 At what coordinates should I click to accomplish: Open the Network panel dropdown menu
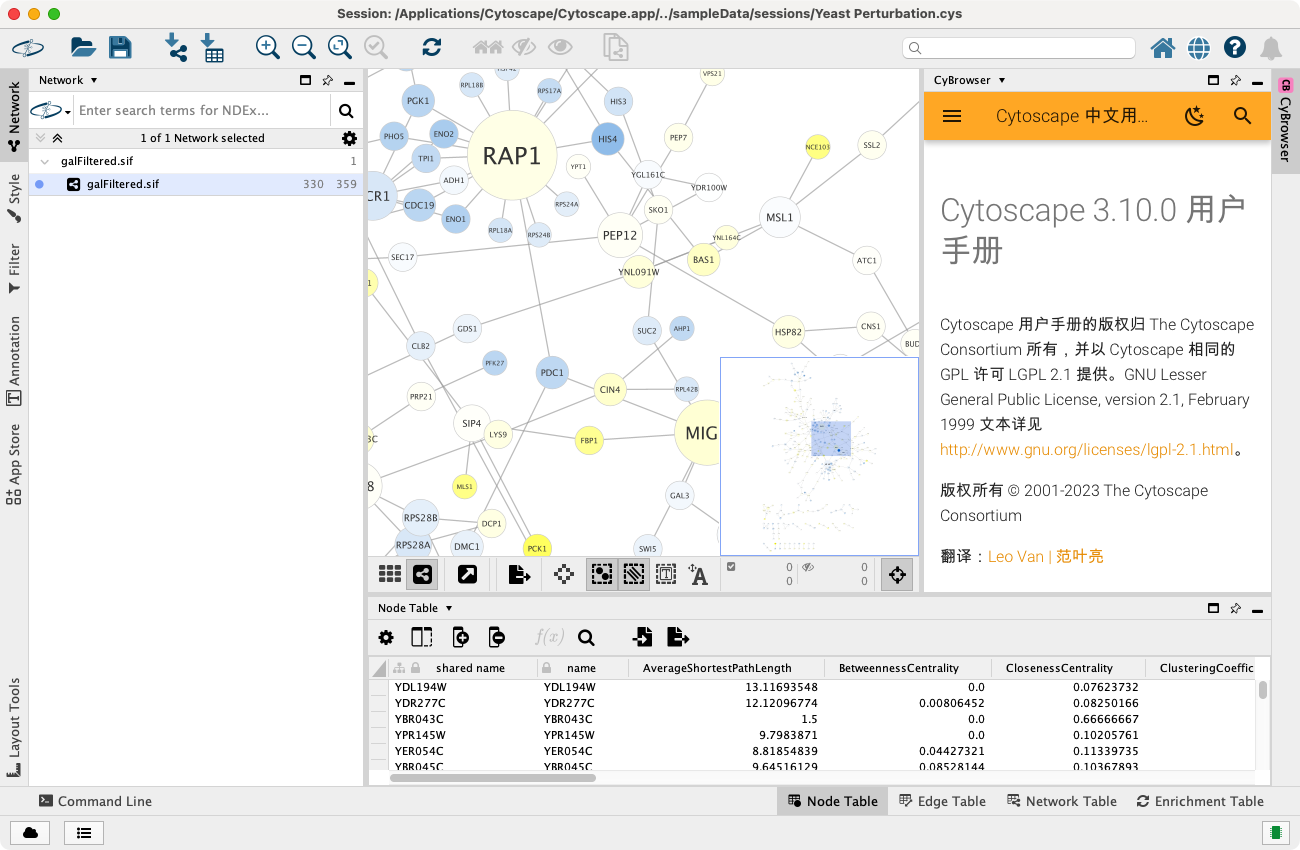point(94,80)
